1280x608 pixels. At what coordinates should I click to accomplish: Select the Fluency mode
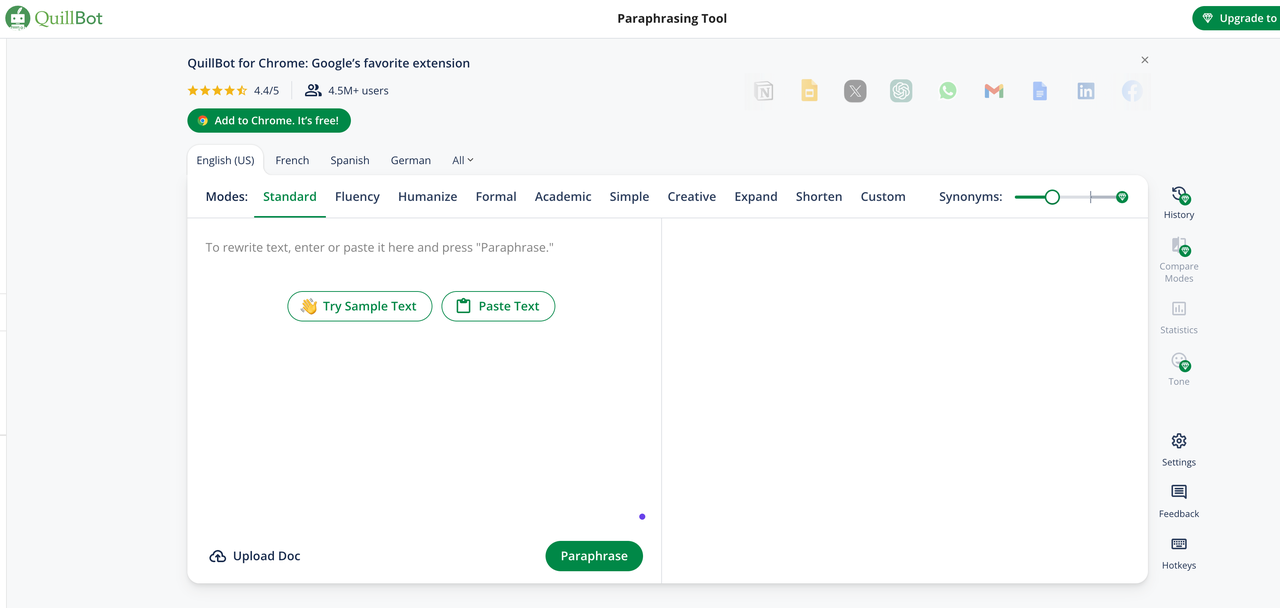click(357, 197)
